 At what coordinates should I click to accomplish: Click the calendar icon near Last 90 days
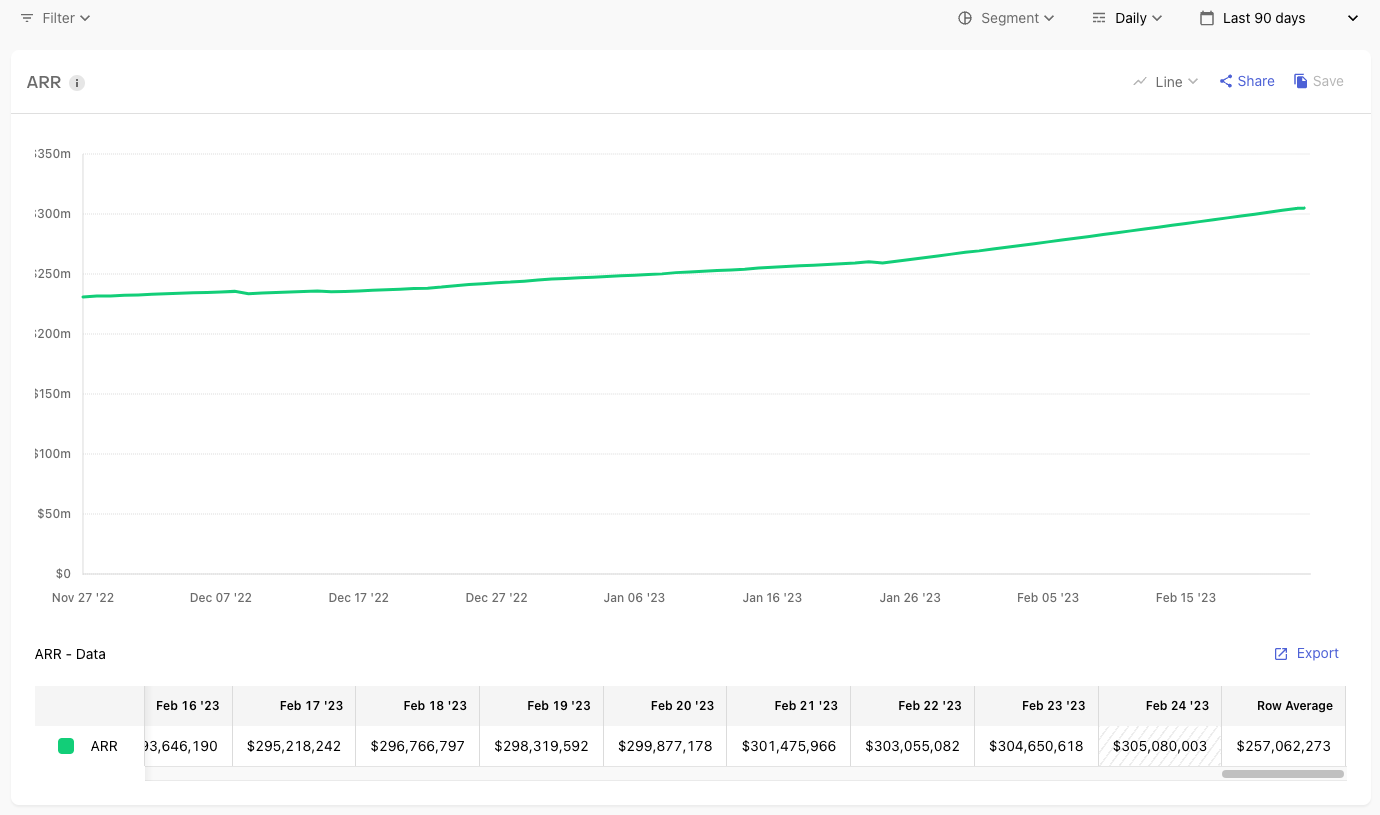(1207, 18)
